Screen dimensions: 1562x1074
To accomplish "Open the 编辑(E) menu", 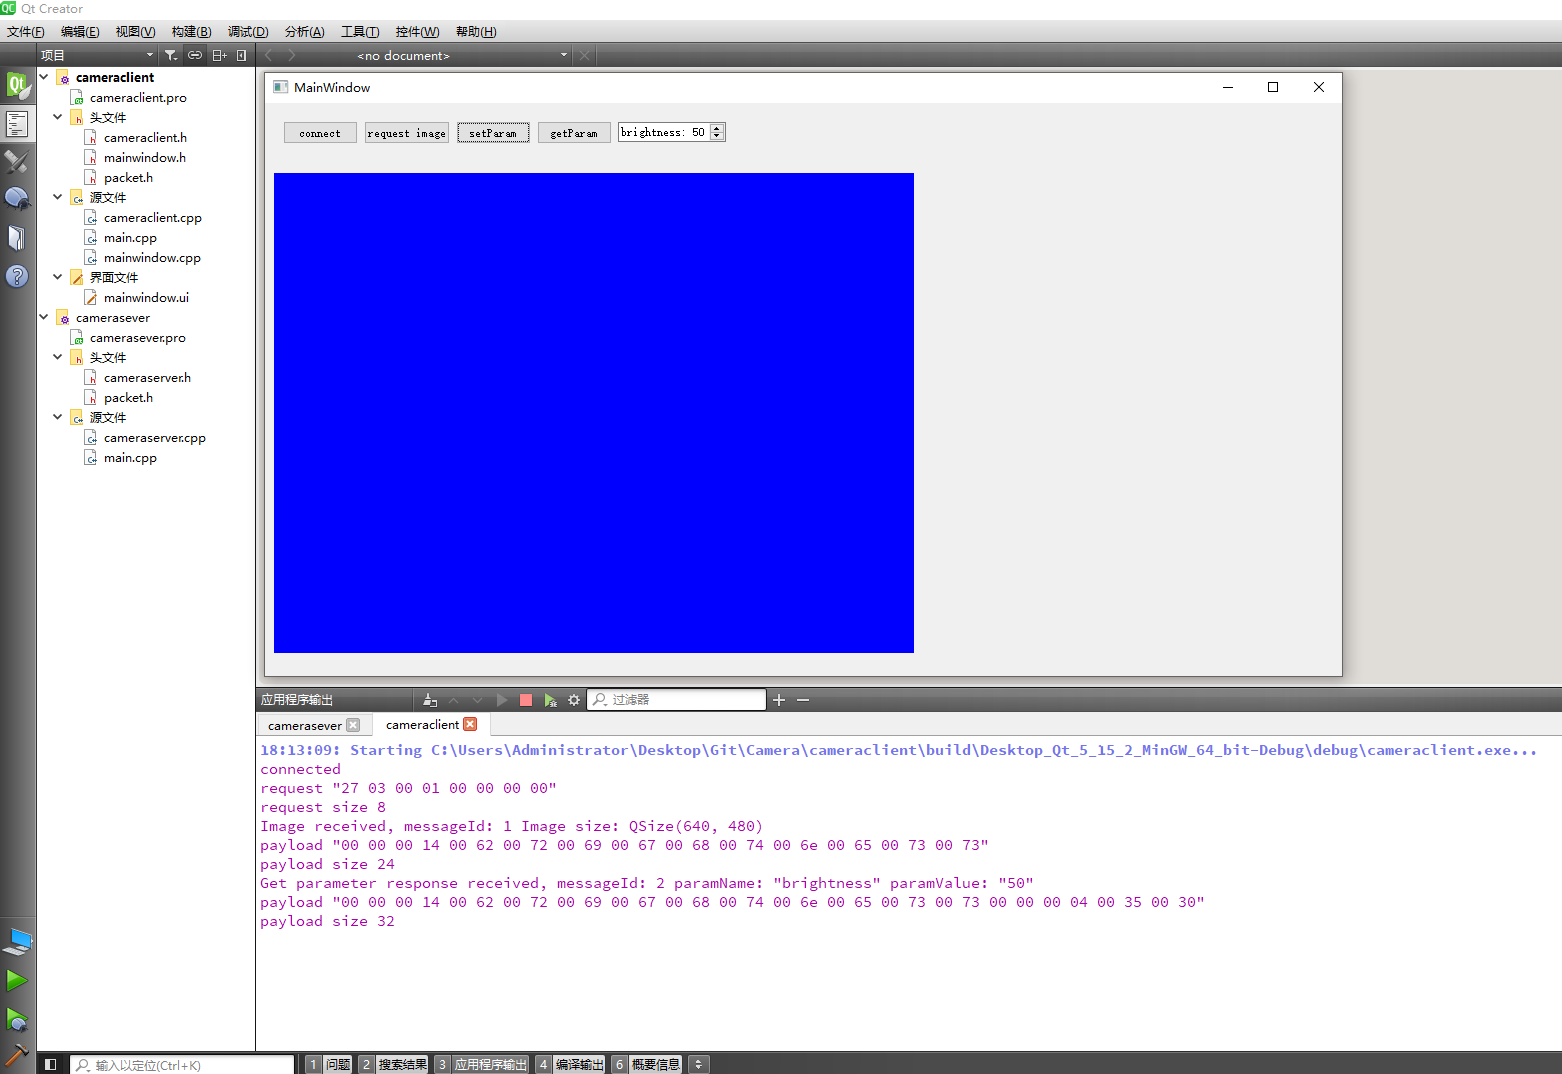I will click(x=80, y=32).
